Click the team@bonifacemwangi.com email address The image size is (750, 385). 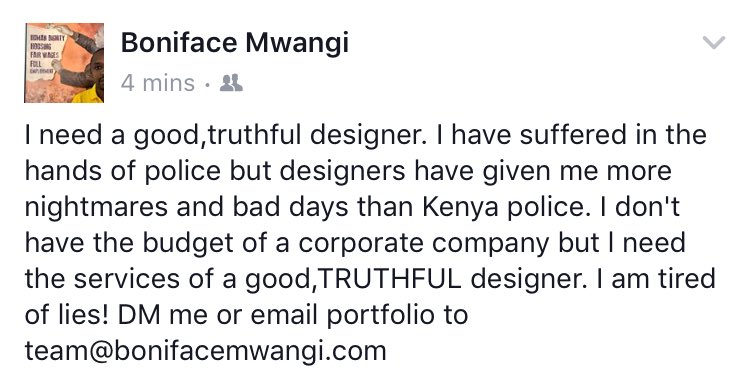(206, 350)
